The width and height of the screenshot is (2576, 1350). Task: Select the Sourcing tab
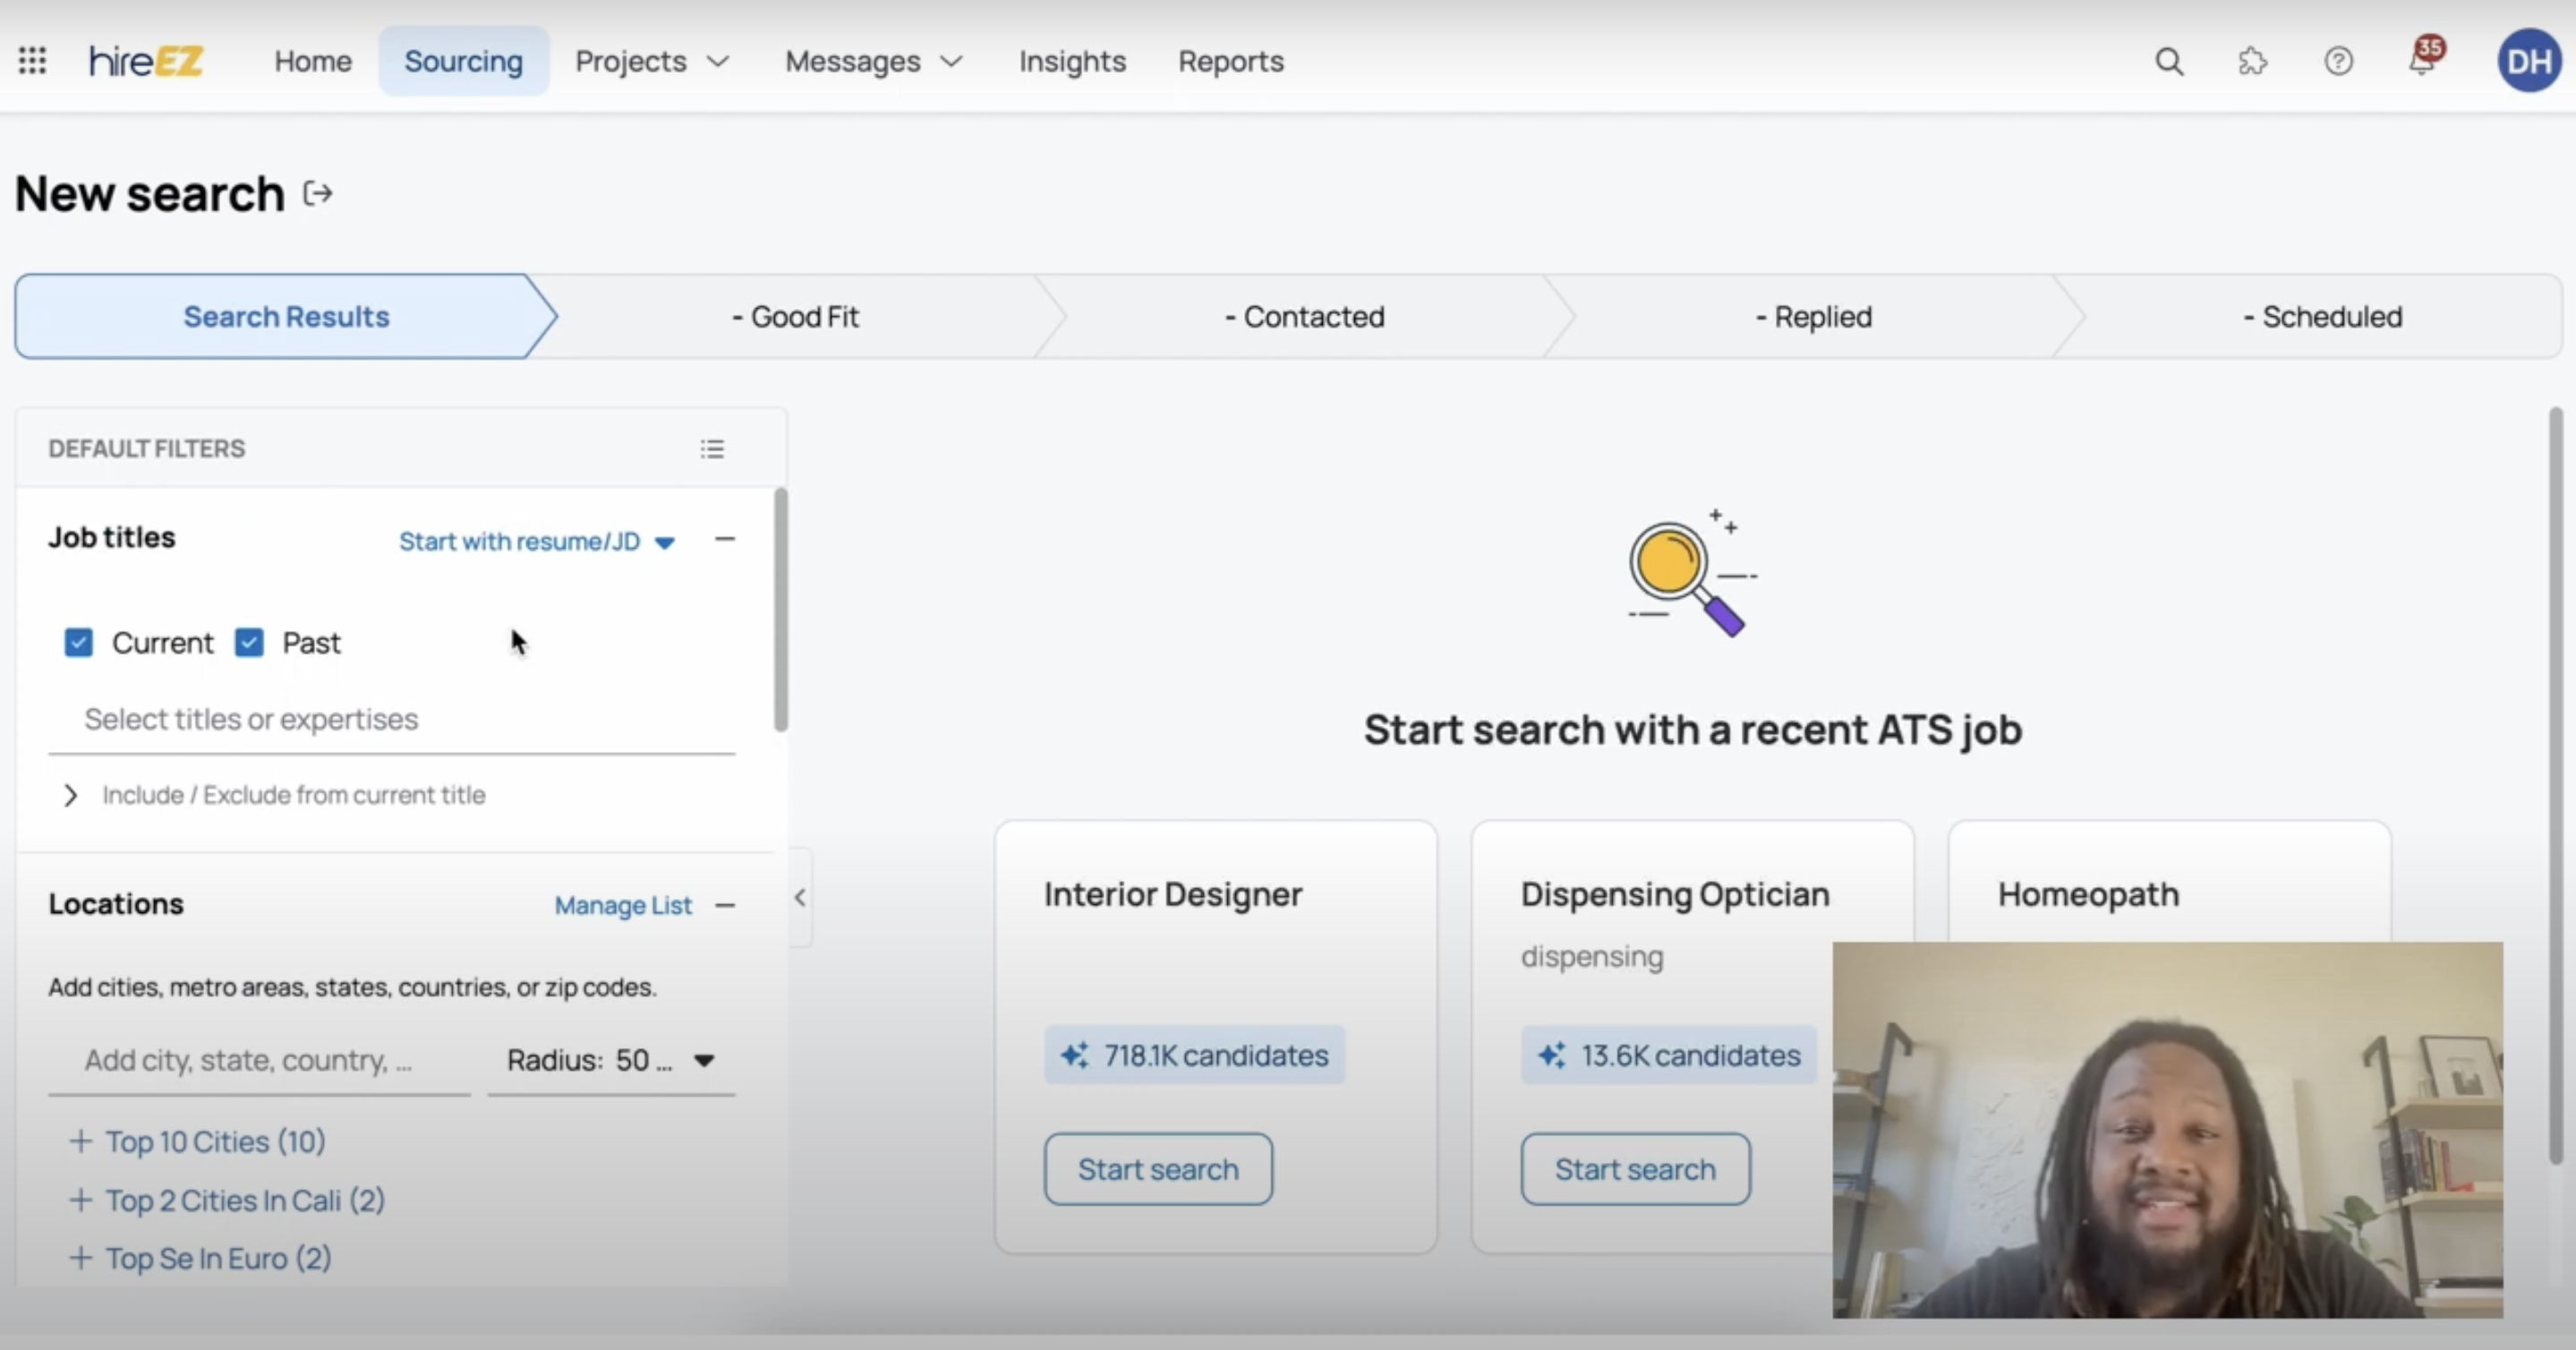click(x=463, y=62)
